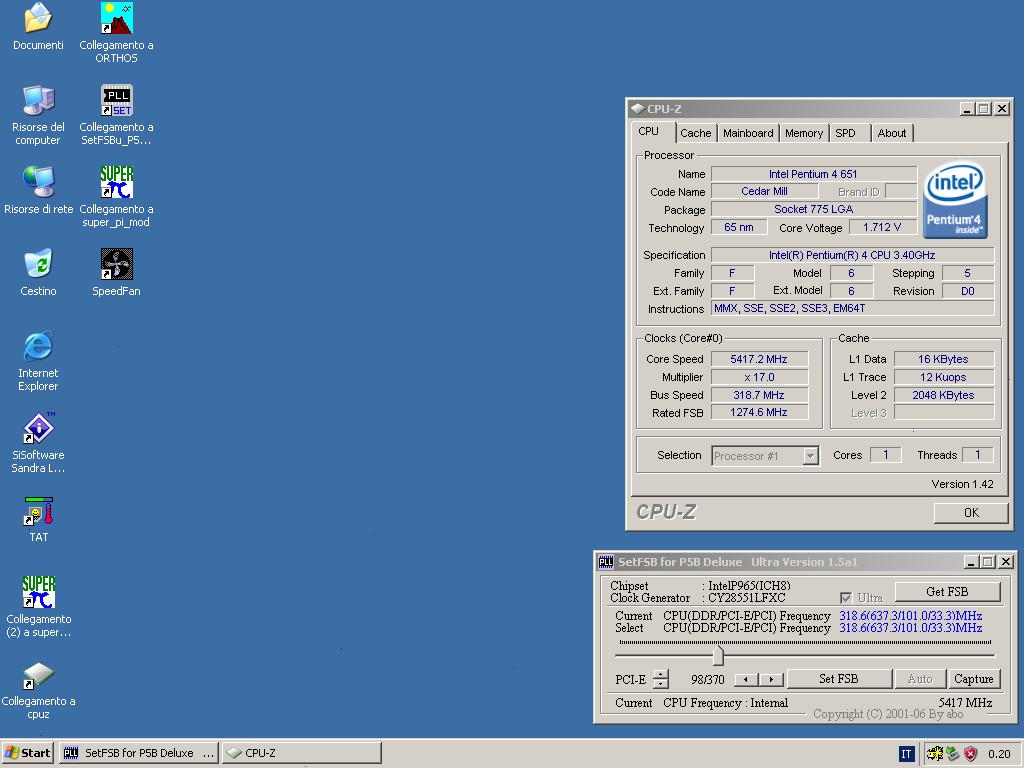Launch SiSoftware Sandra shortcut icon
Screen dimensions: 1024x768
38,428
